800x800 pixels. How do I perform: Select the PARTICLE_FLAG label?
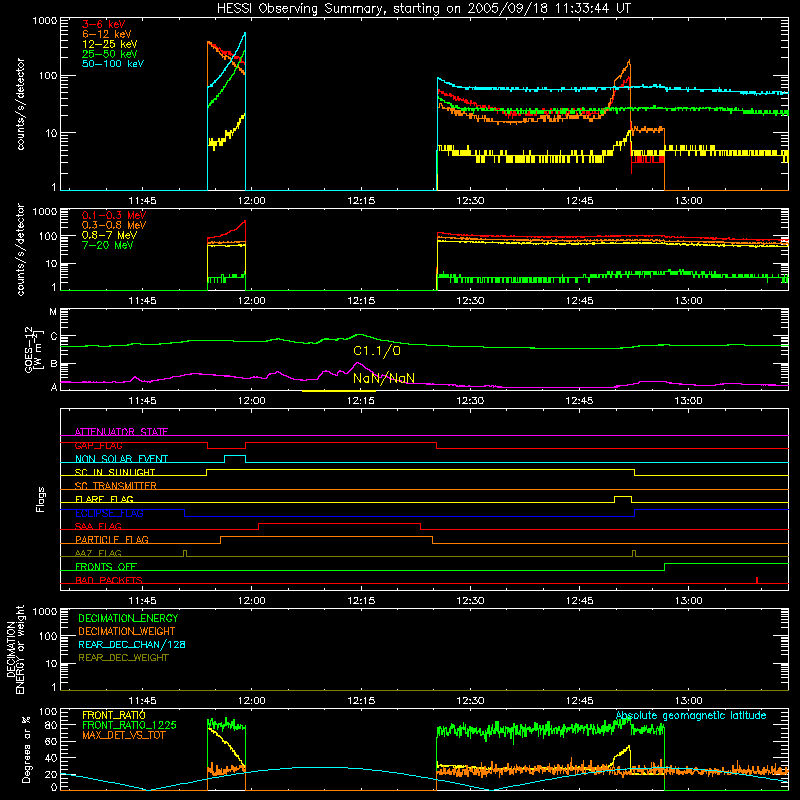112,539
